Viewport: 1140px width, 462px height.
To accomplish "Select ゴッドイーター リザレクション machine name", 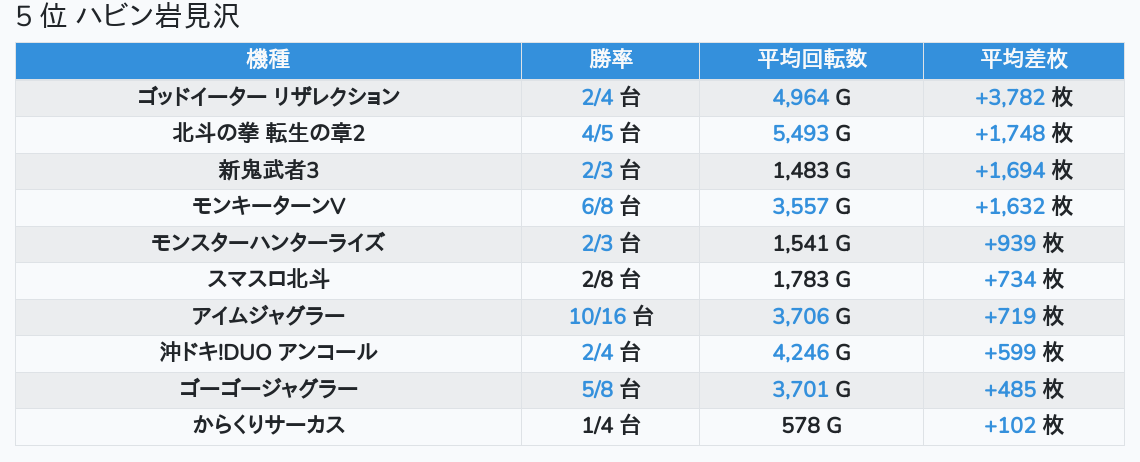I will click(268, 97).
